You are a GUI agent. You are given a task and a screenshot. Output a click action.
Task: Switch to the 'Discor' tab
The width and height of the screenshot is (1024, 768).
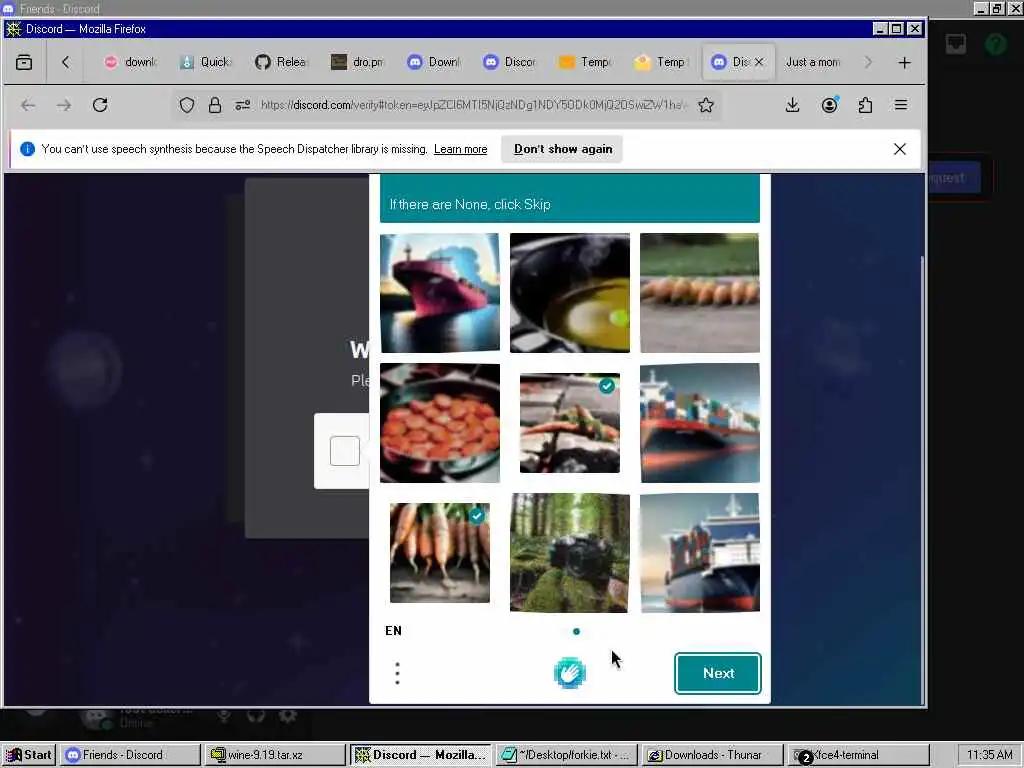pyautogui.click(x=510, y=62)
